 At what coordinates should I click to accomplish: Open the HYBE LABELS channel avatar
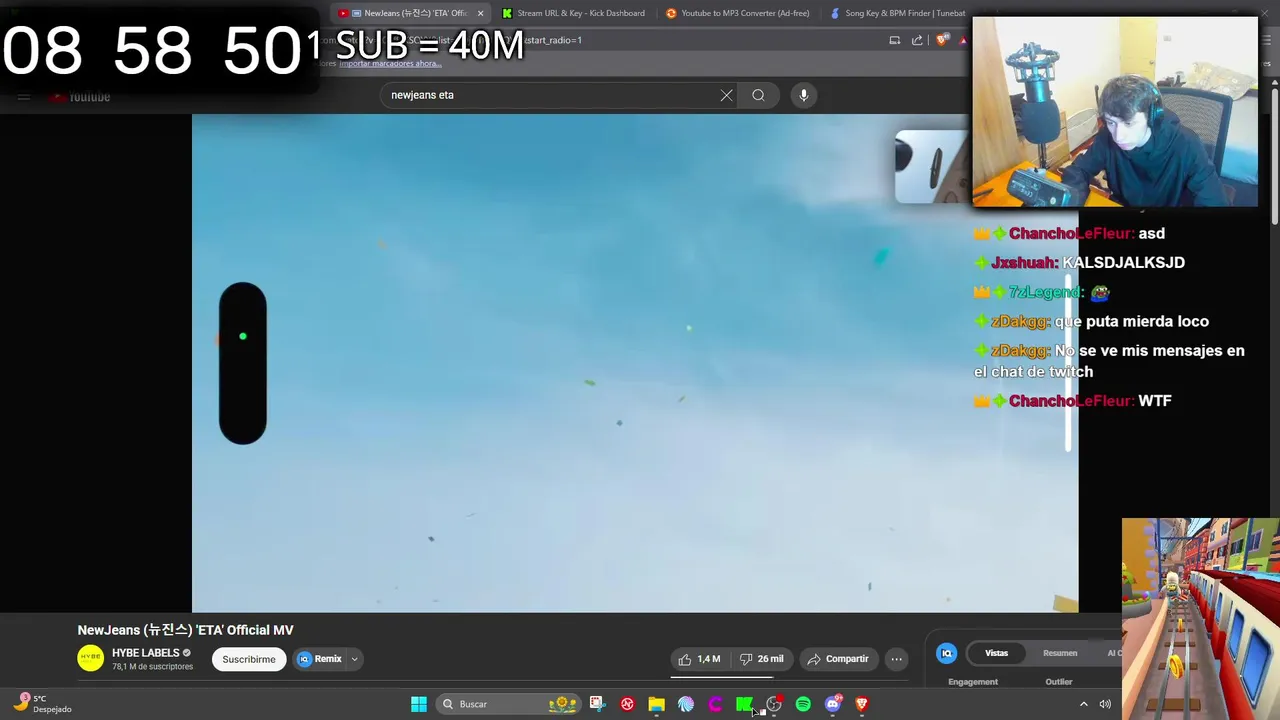click(x=91, y=658)
